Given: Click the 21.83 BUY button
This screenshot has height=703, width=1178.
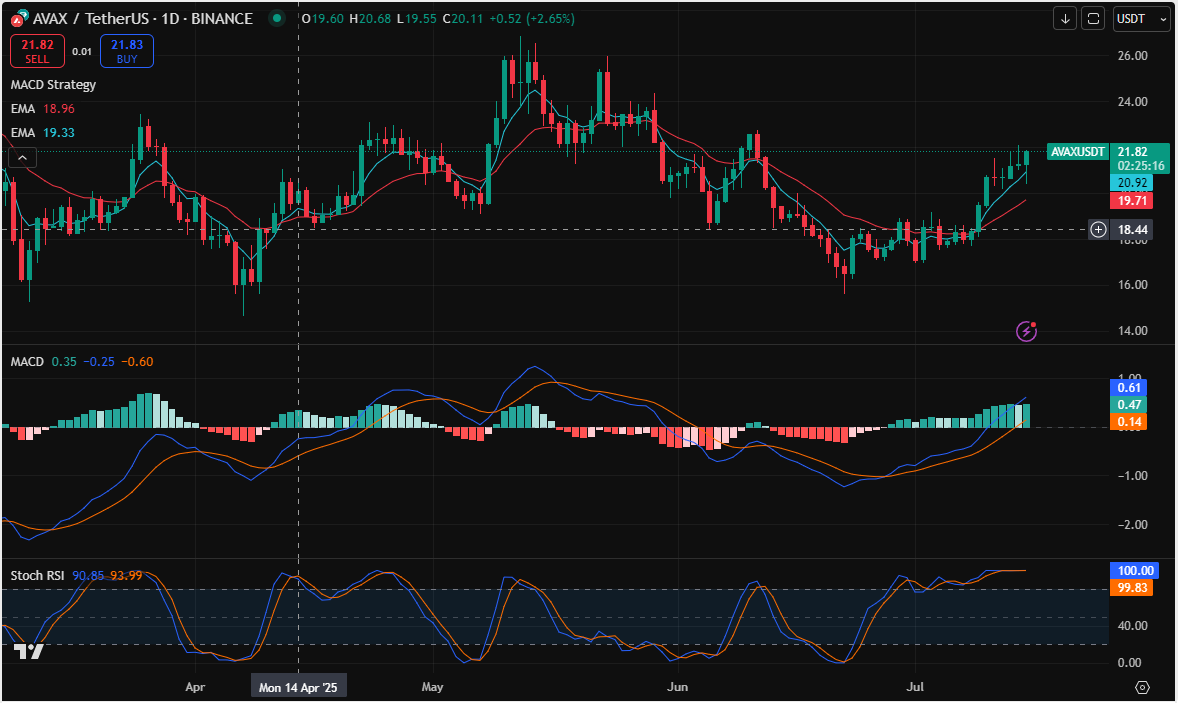Looking at the screenshot, I should [x=127, y=51].
